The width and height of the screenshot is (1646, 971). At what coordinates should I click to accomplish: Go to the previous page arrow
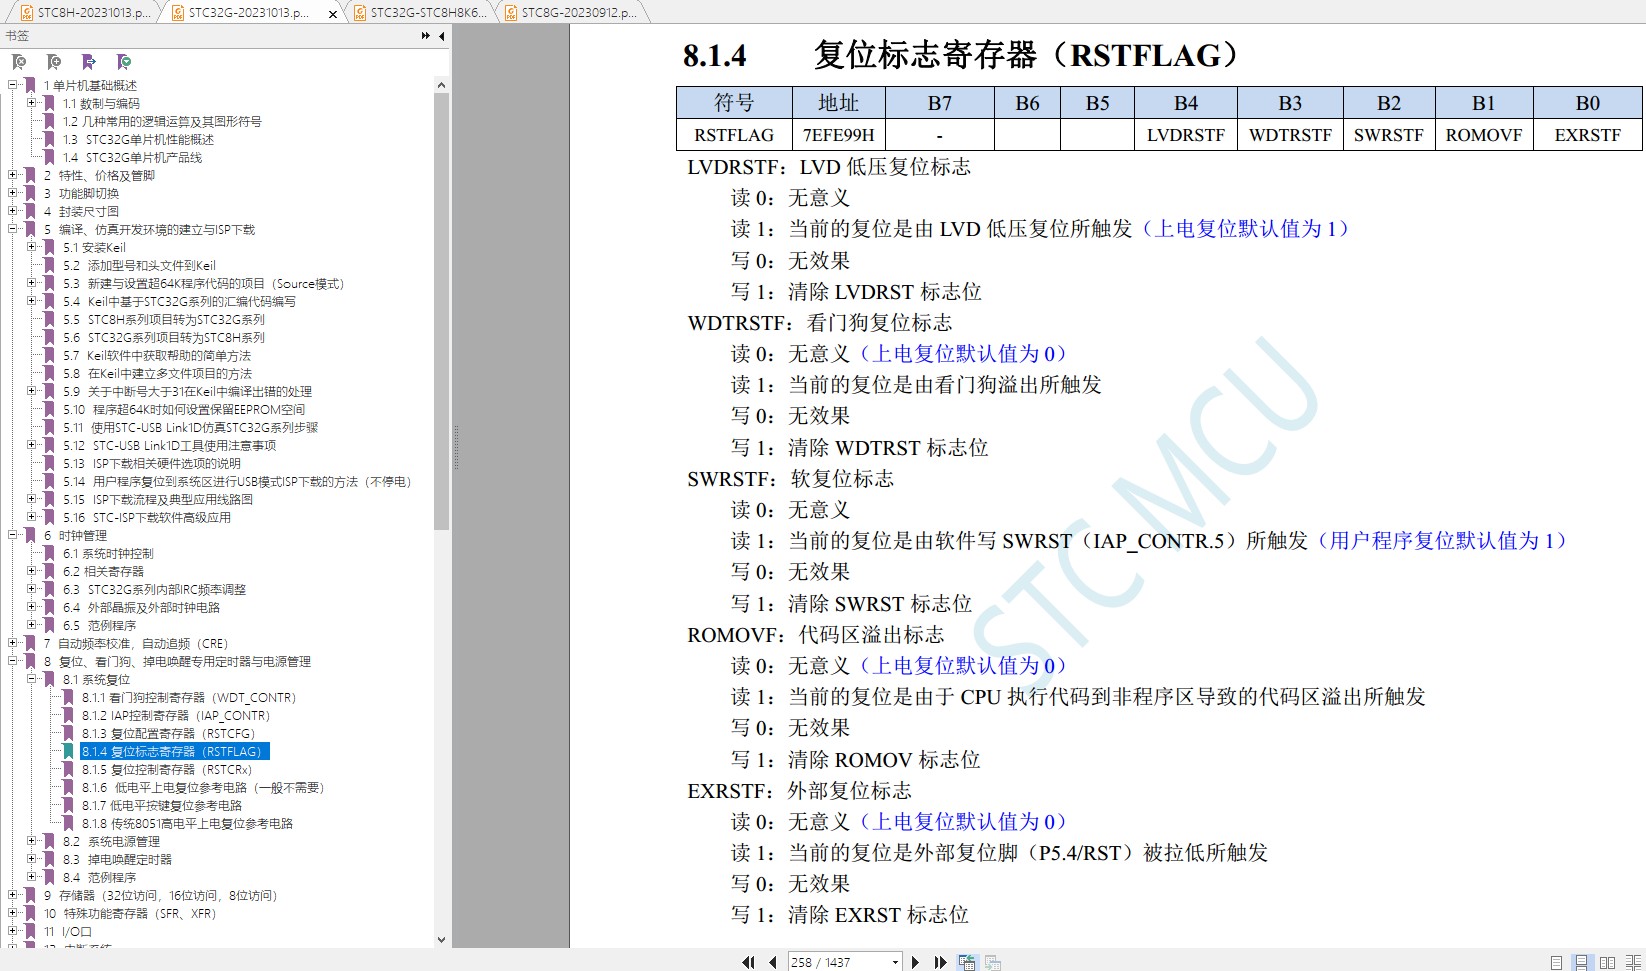pos(772,962)
